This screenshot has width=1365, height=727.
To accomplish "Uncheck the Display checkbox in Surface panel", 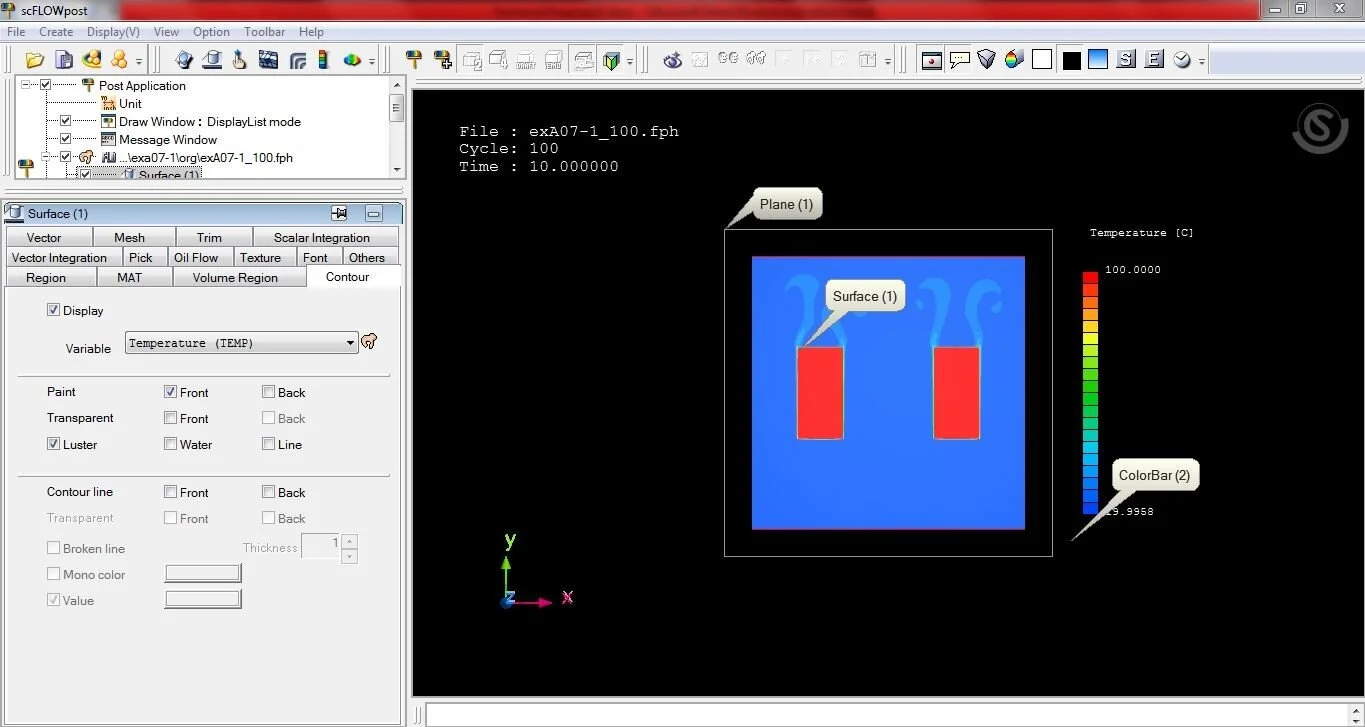I will tap(54, 310).
